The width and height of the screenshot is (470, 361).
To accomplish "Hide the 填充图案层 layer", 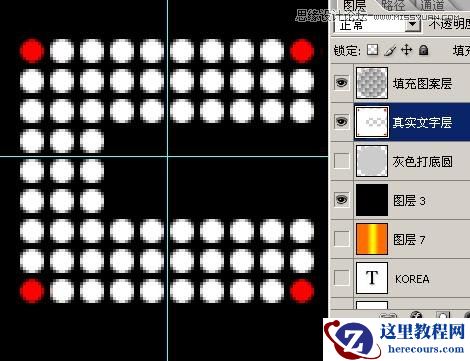I will (342, 82).
